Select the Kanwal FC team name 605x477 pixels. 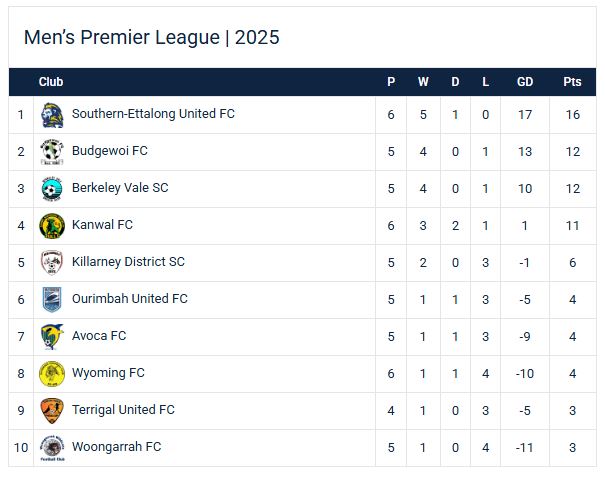pyautogui.click(x=102, y=225)
